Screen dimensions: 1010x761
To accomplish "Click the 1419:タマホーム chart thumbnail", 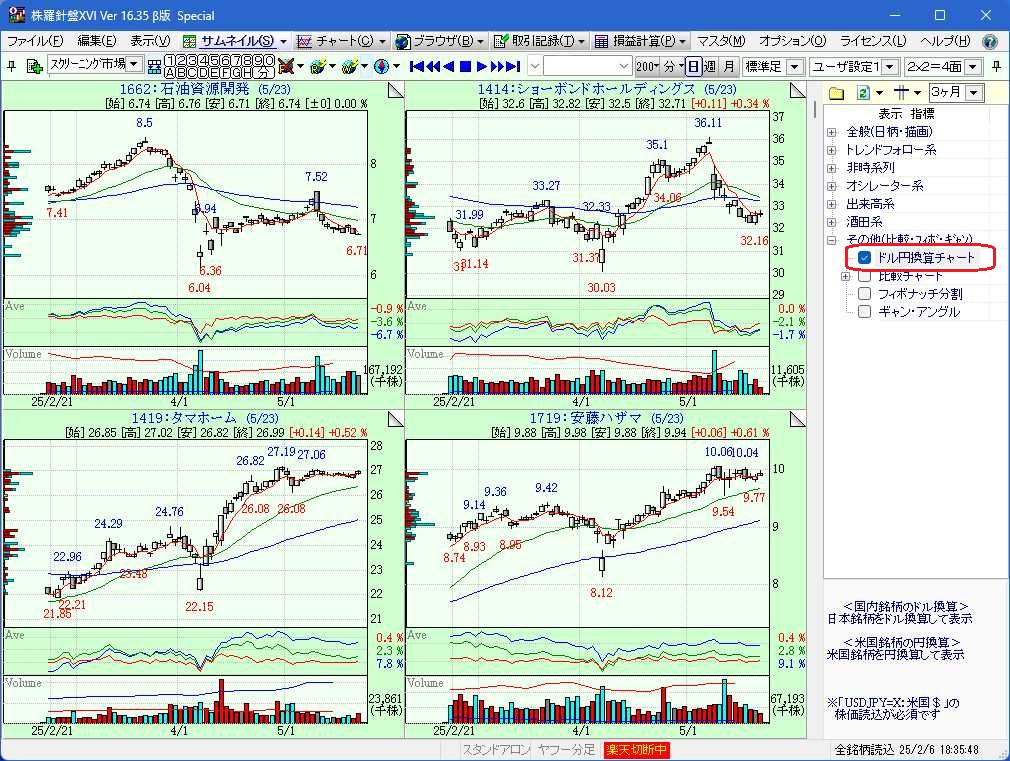I will [204, 573].
